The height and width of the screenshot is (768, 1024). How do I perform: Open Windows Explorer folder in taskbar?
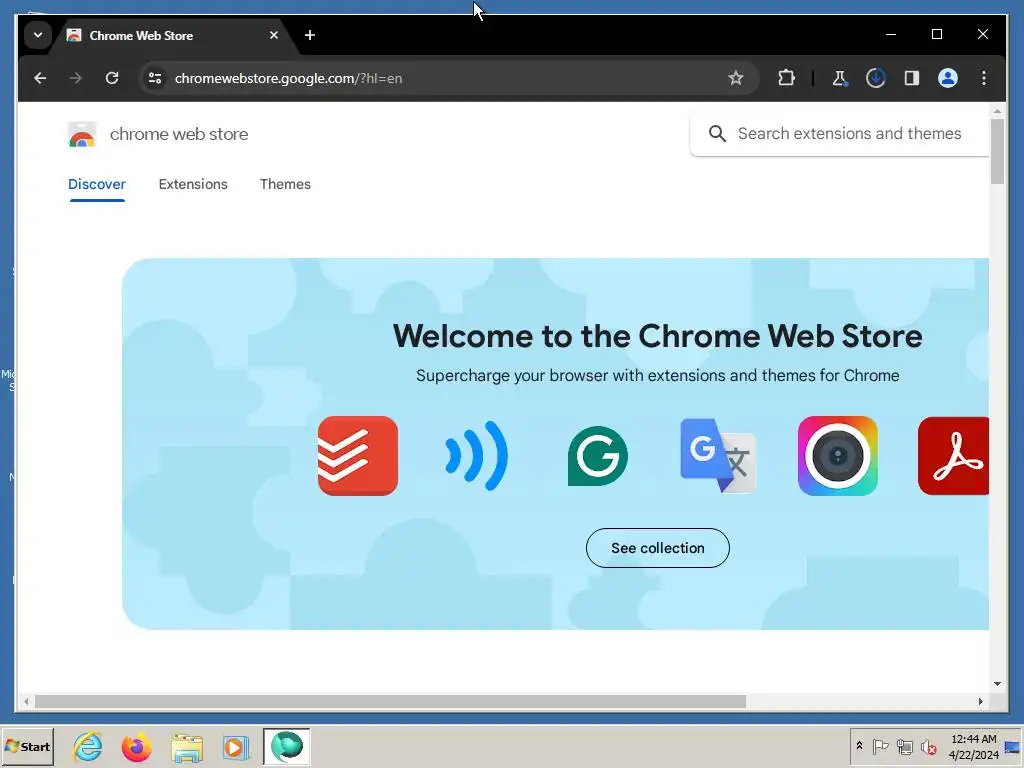click(x=187, y=747)
